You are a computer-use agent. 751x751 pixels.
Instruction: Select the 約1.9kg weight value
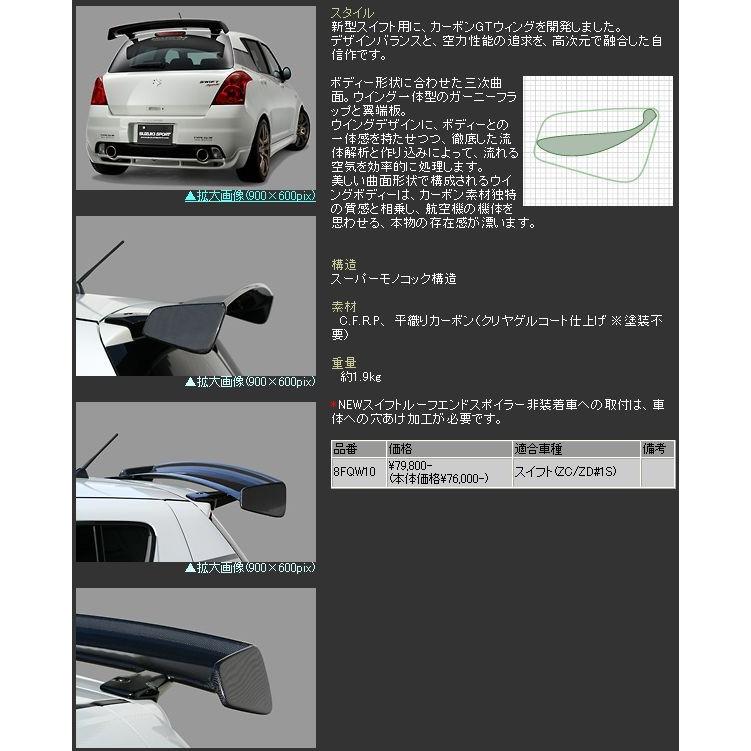click(x=361, y=377)
